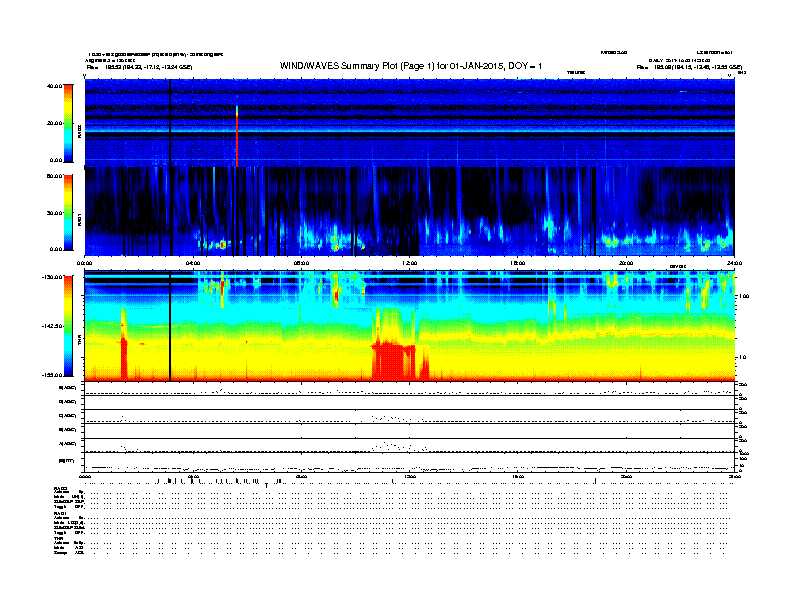Click the lowest line-trace panel above status rows

click(409, 463)
